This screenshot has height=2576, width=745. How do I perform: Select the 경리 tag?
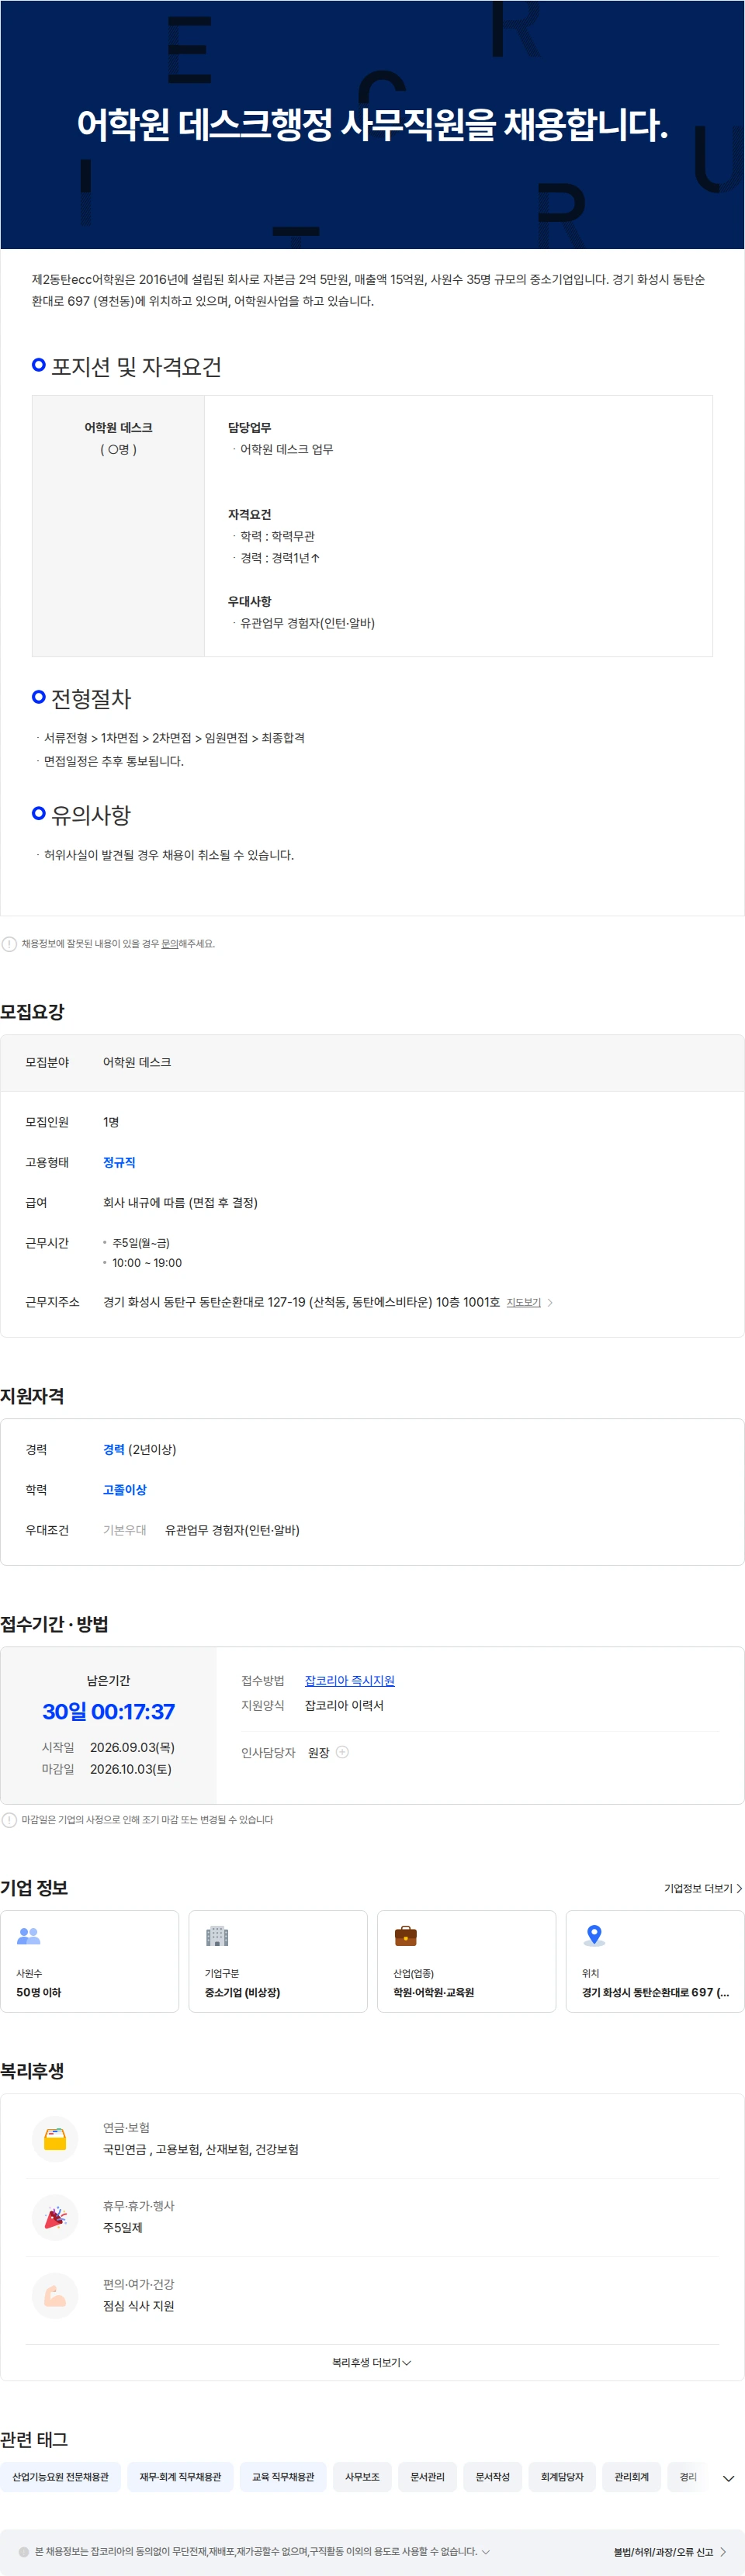[x=688, y=2476]
